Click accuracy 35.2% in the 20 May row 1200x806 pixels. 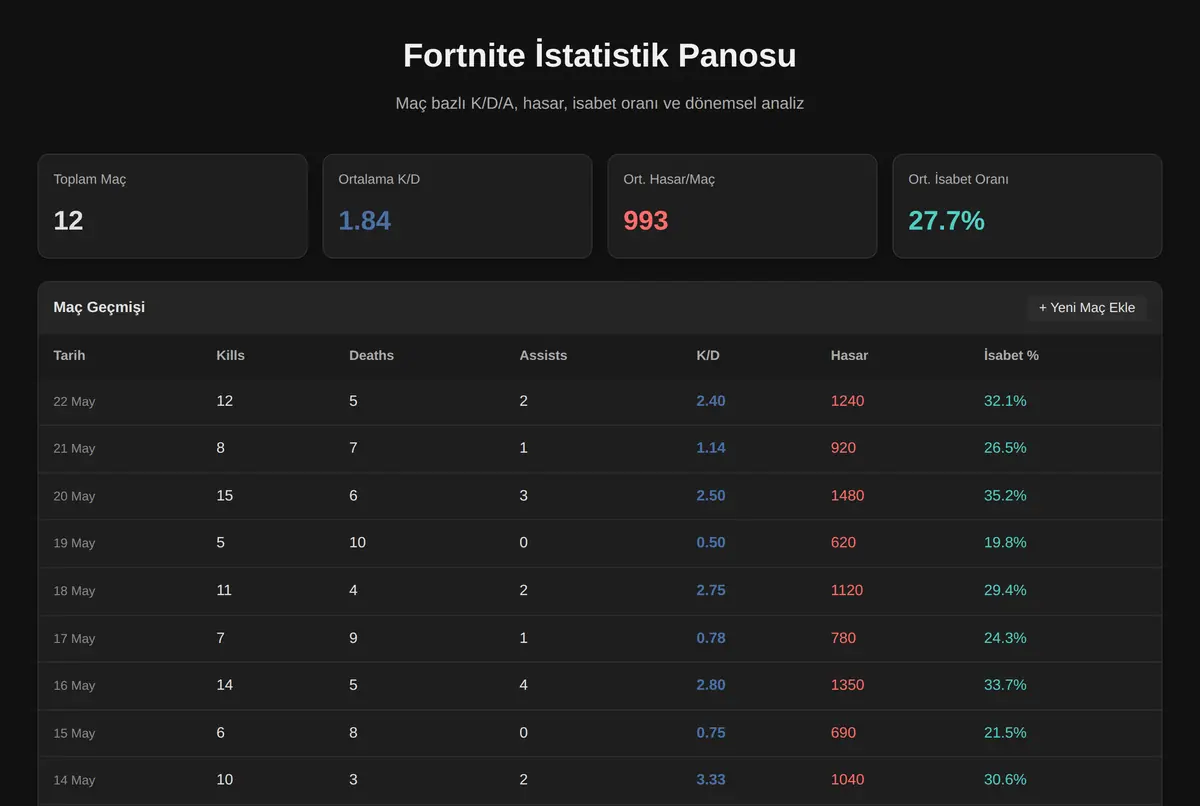pyautogui.click(x=1005, y=496)
